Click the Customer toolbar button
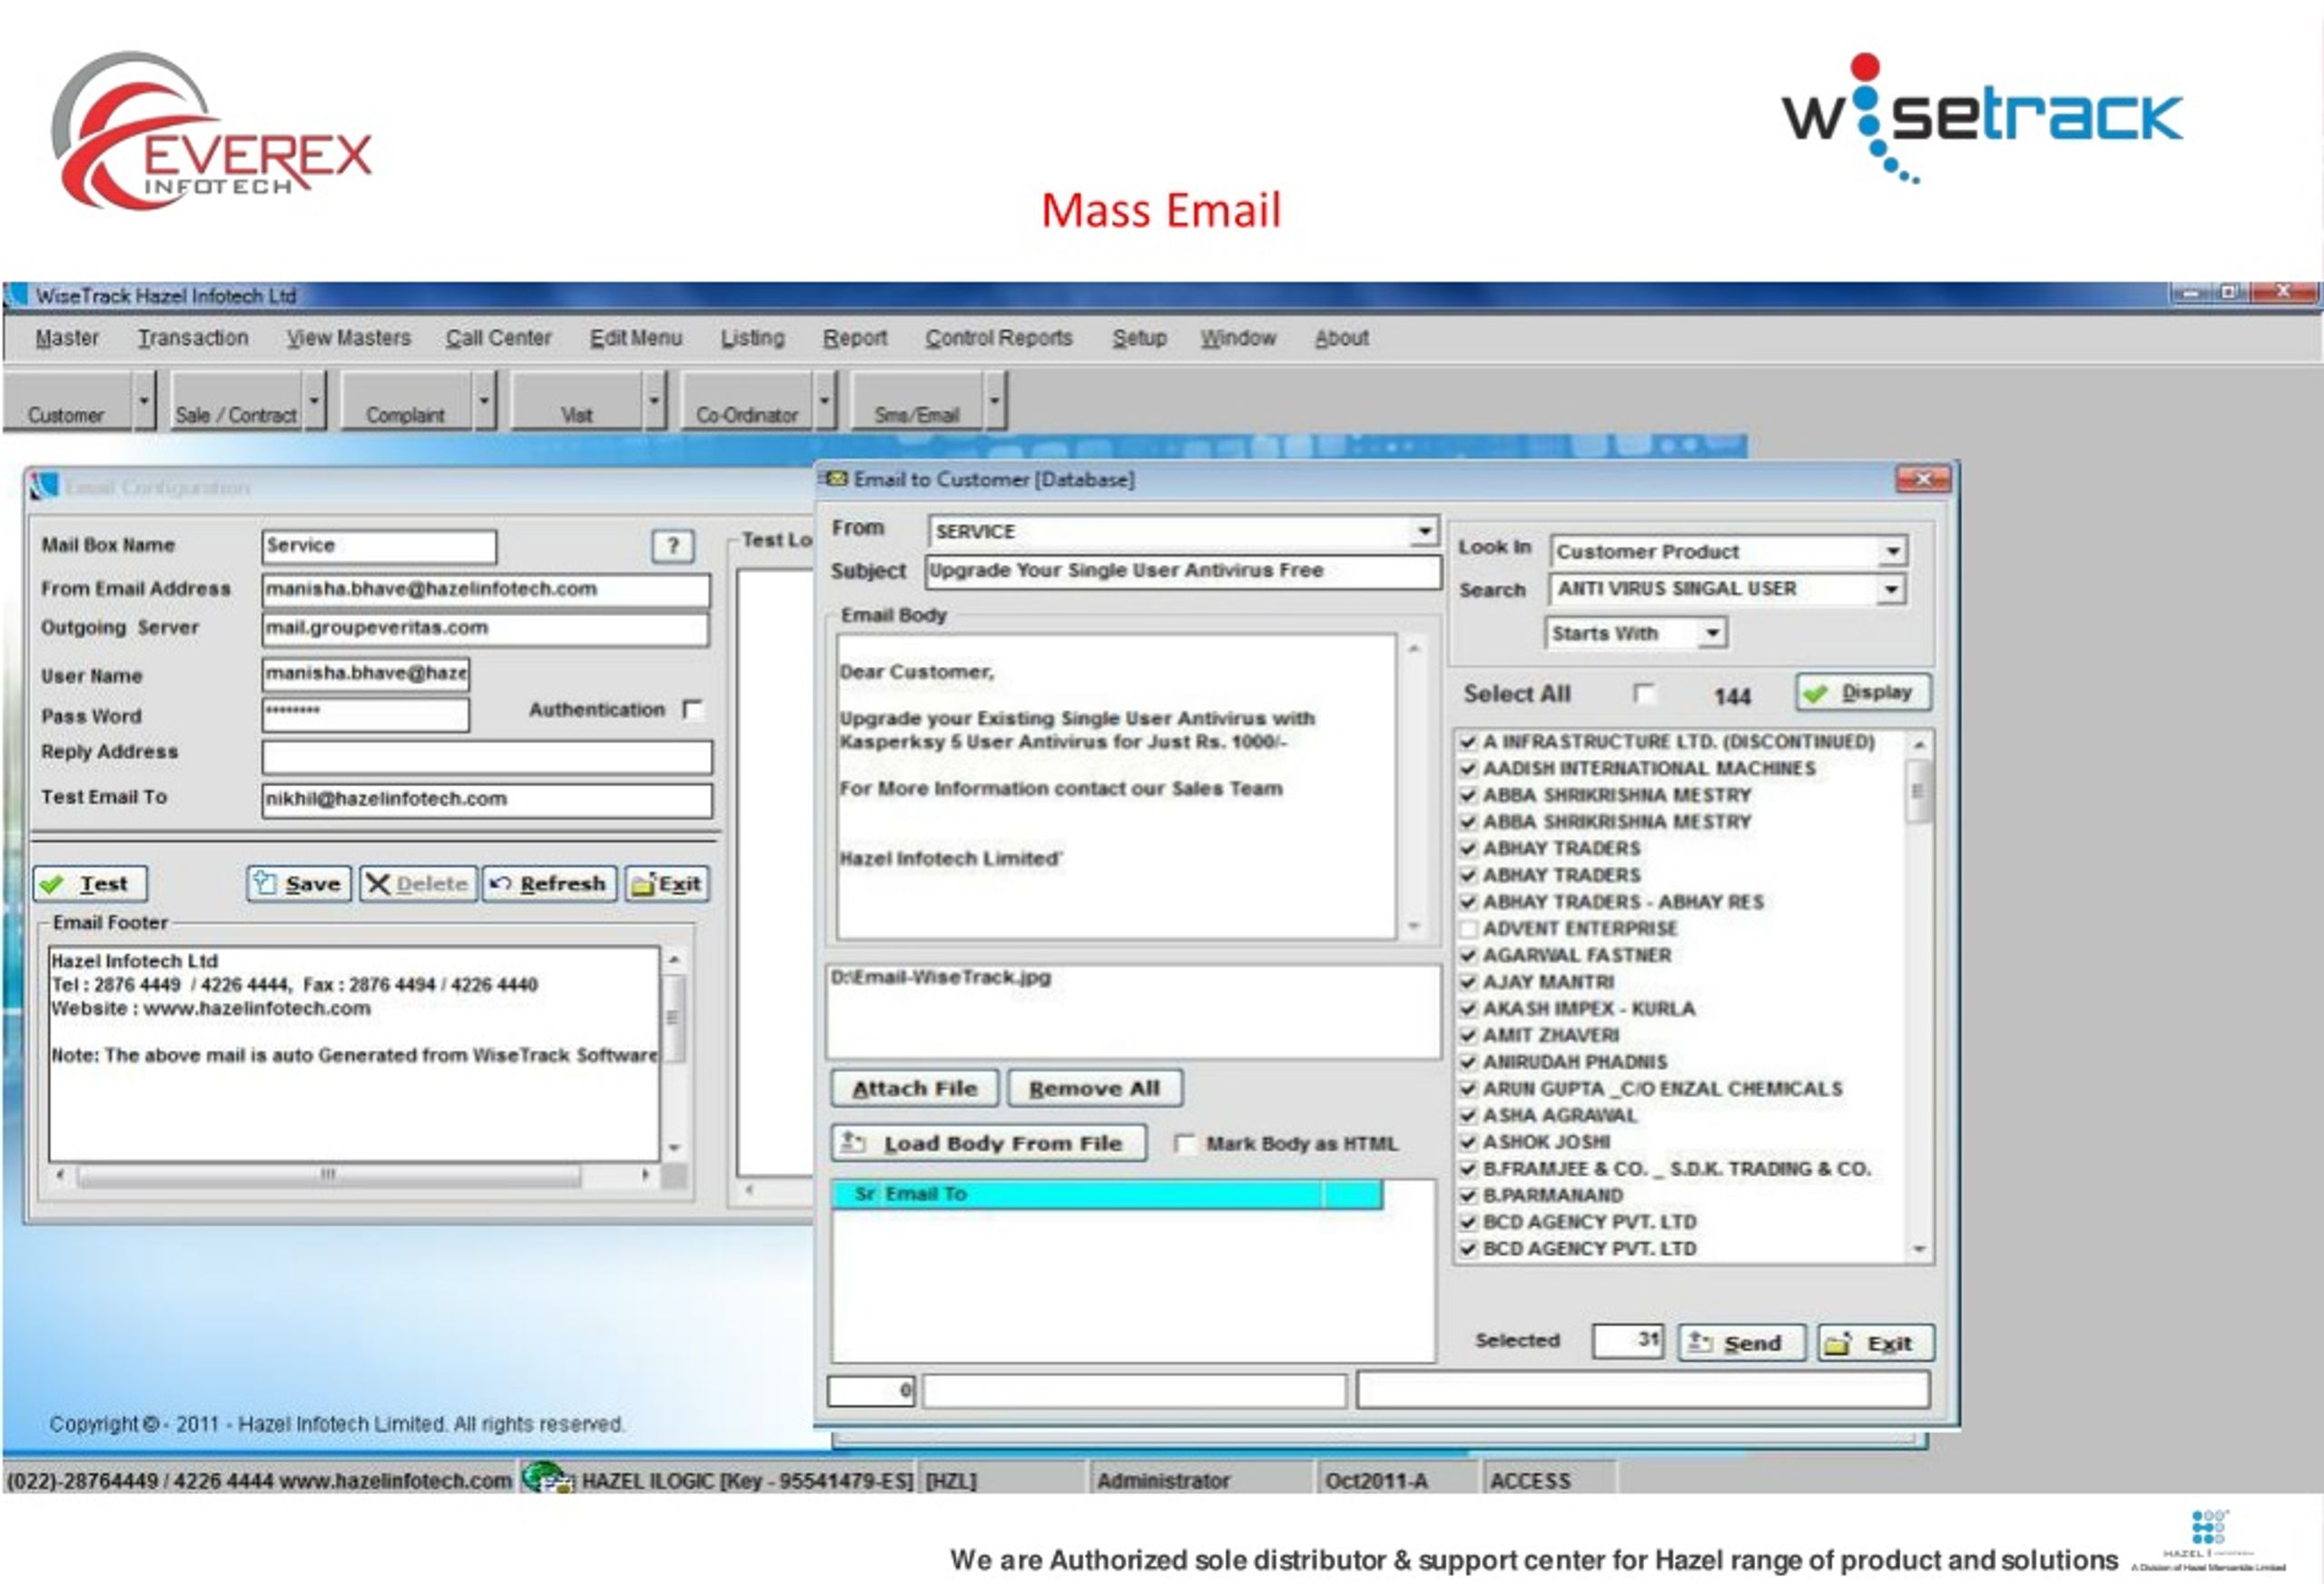This screenshot has height=1584, width=2324. pyautogui.click(x=67, y=402)
